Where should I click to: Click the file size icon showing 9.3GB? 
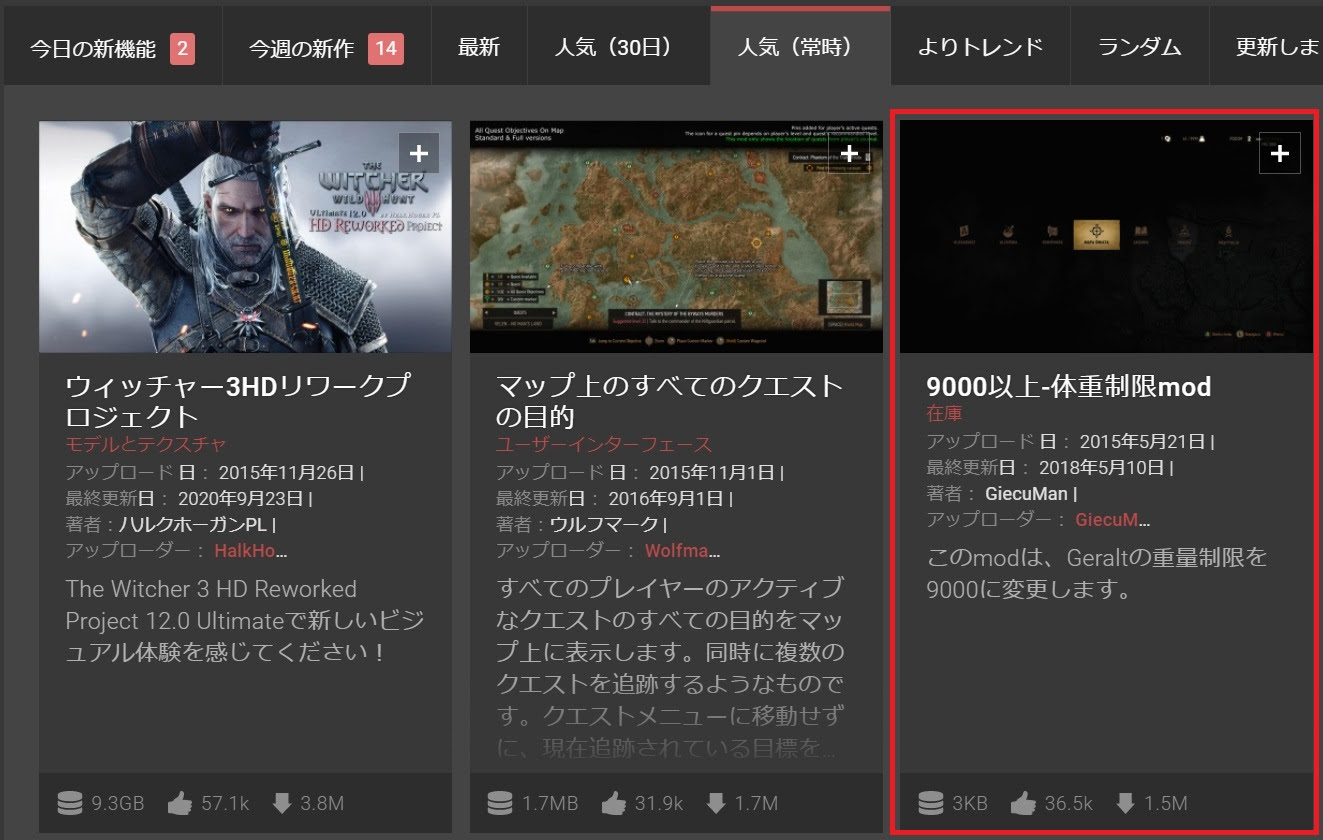tap(69, 802)
